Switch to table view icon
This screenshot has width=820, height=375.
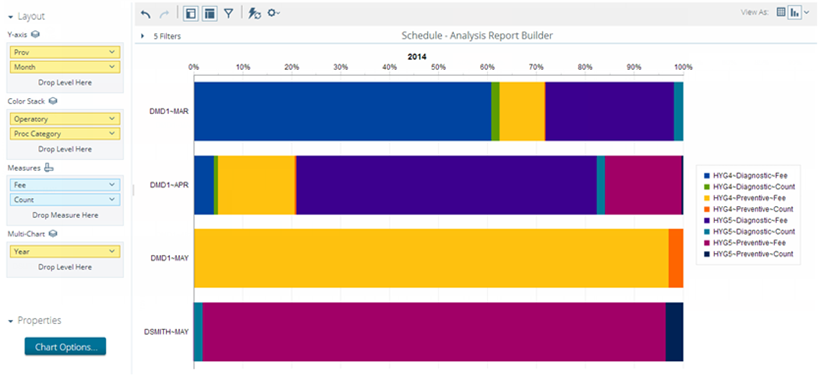(781, 13)
